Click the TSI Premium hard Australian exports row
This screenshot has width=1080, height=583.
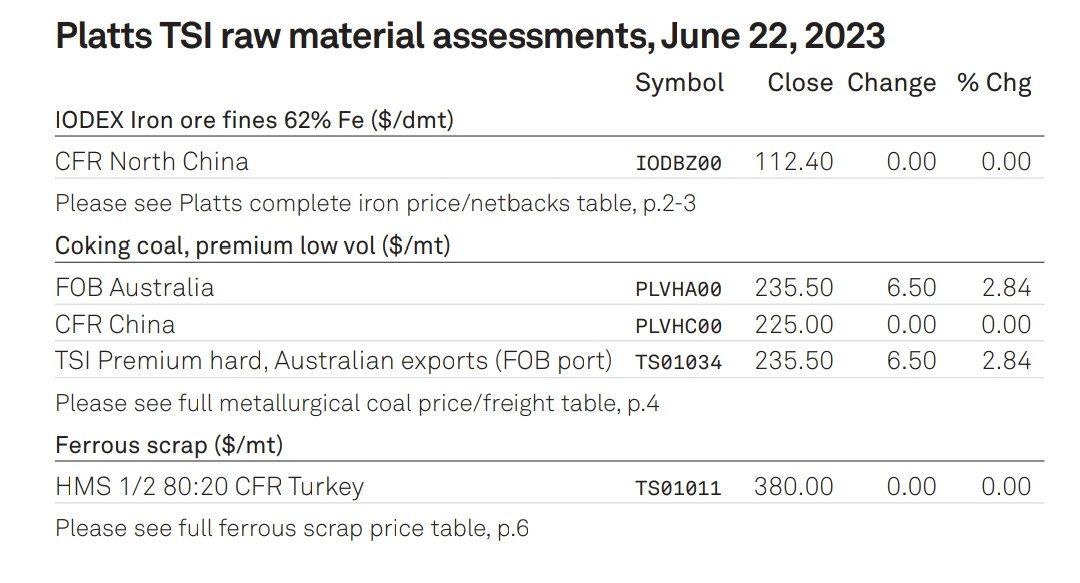(x=550, y=361)
